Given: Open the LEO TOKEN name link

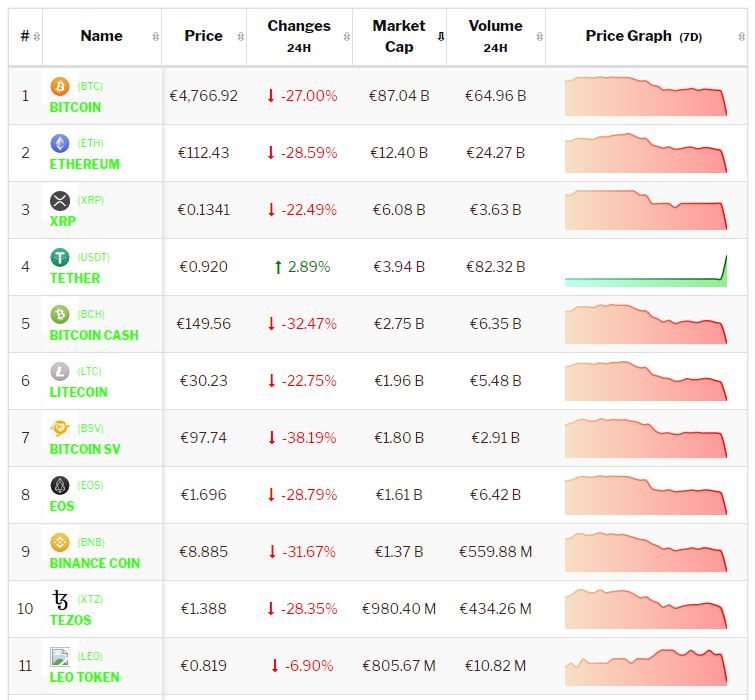Looking at the screenshot, I should click(84, 677).
